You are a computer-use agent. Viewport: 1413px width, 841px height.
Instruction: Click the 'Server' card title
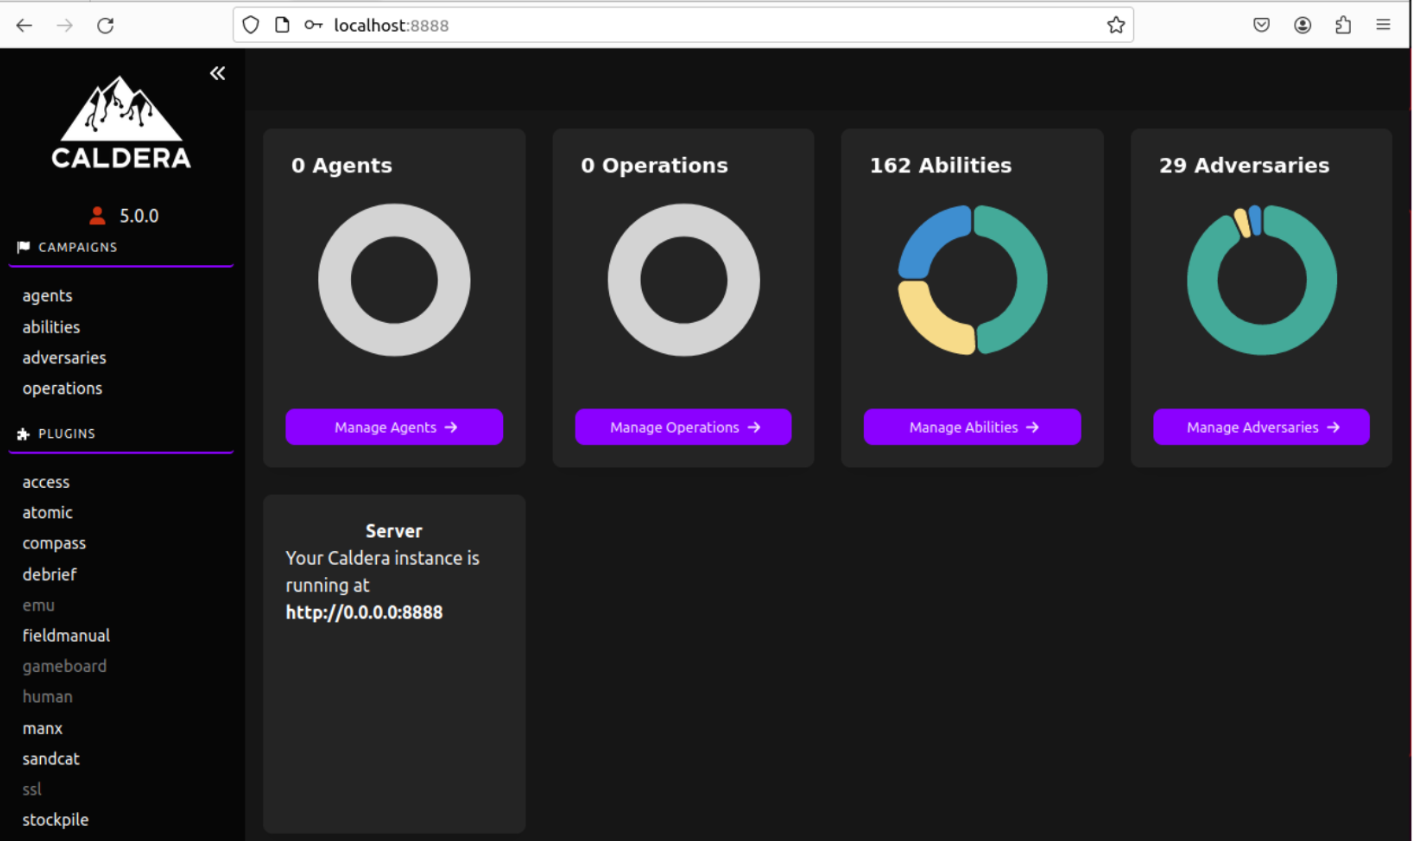(394, 531)
